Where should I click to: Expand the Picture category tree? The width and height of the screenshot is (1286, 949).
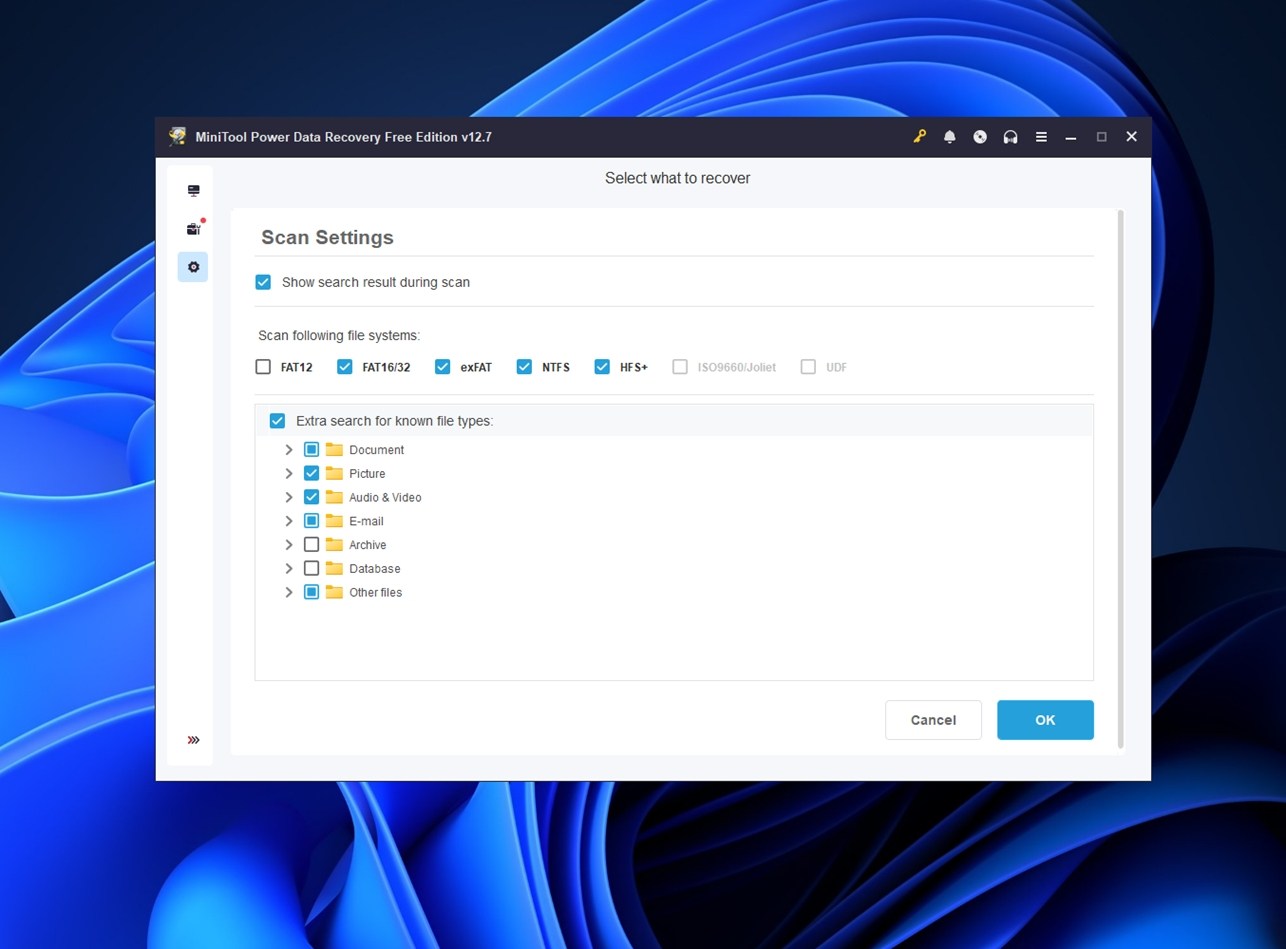pyautogui.click(x=289, y=473)
